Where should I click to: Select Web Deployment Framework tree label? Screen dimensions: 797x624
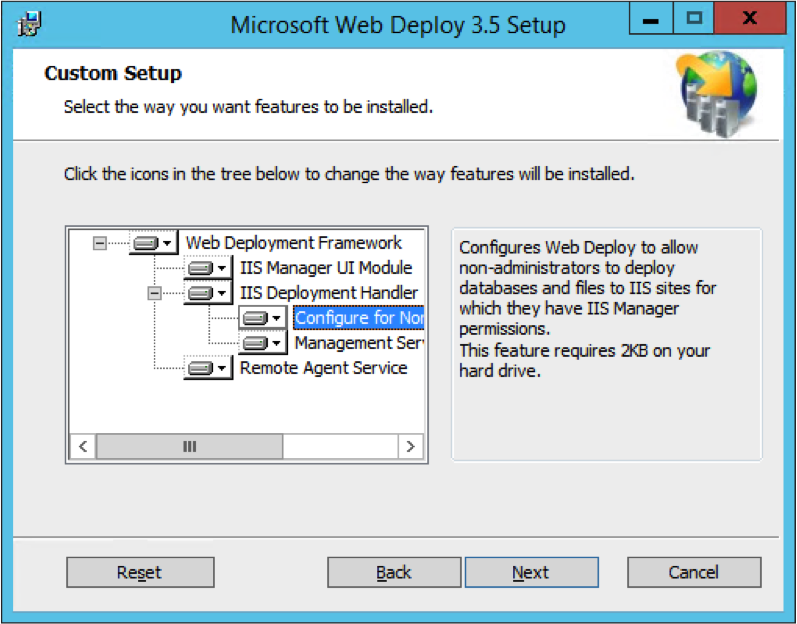293,243
